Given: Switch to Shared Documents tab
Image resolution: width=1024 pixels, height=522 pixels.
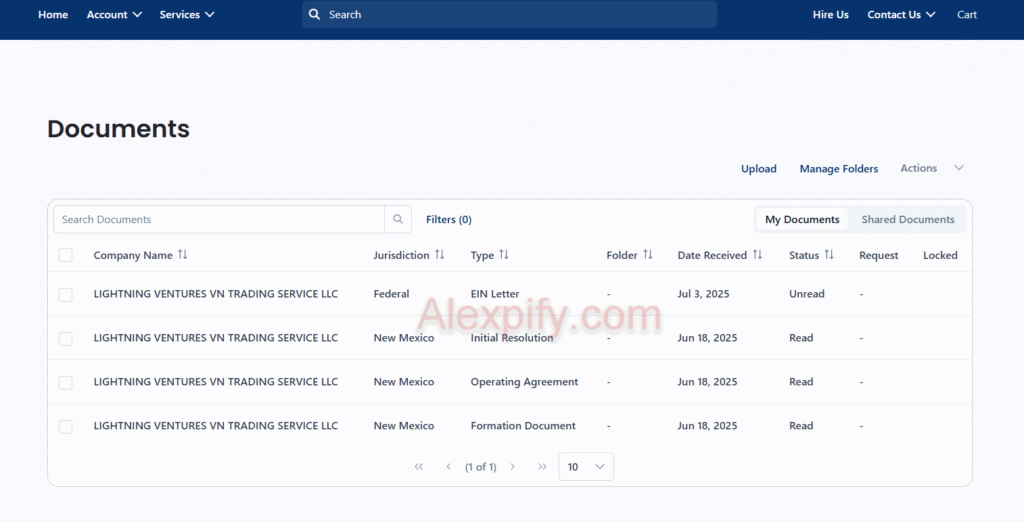Looking at the screenshot, I should 908,220.
